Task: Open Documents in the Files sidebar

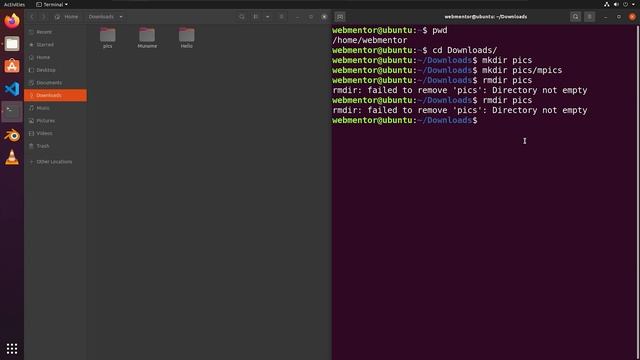Action: (x=56, y=82)
